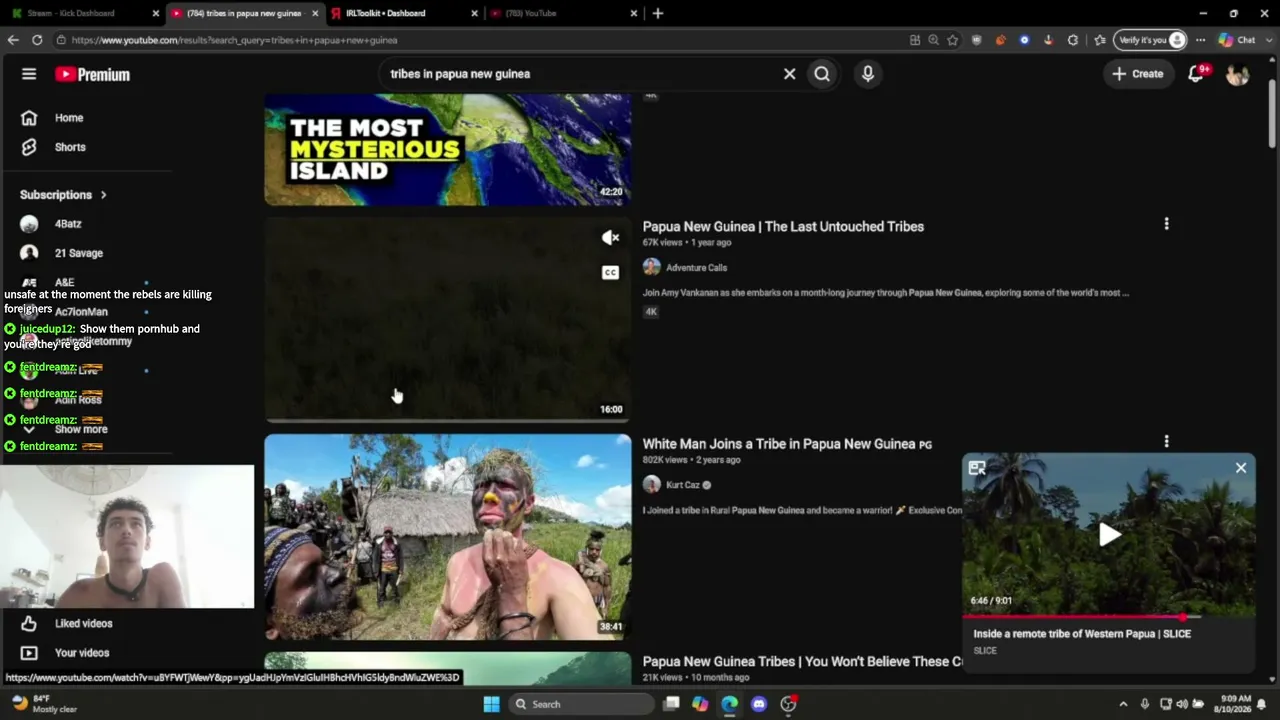The height and width of the screenshot is (720, 1280).
Task: Expand the miniplayer to full watch page
Action: (x=977, y=468)
